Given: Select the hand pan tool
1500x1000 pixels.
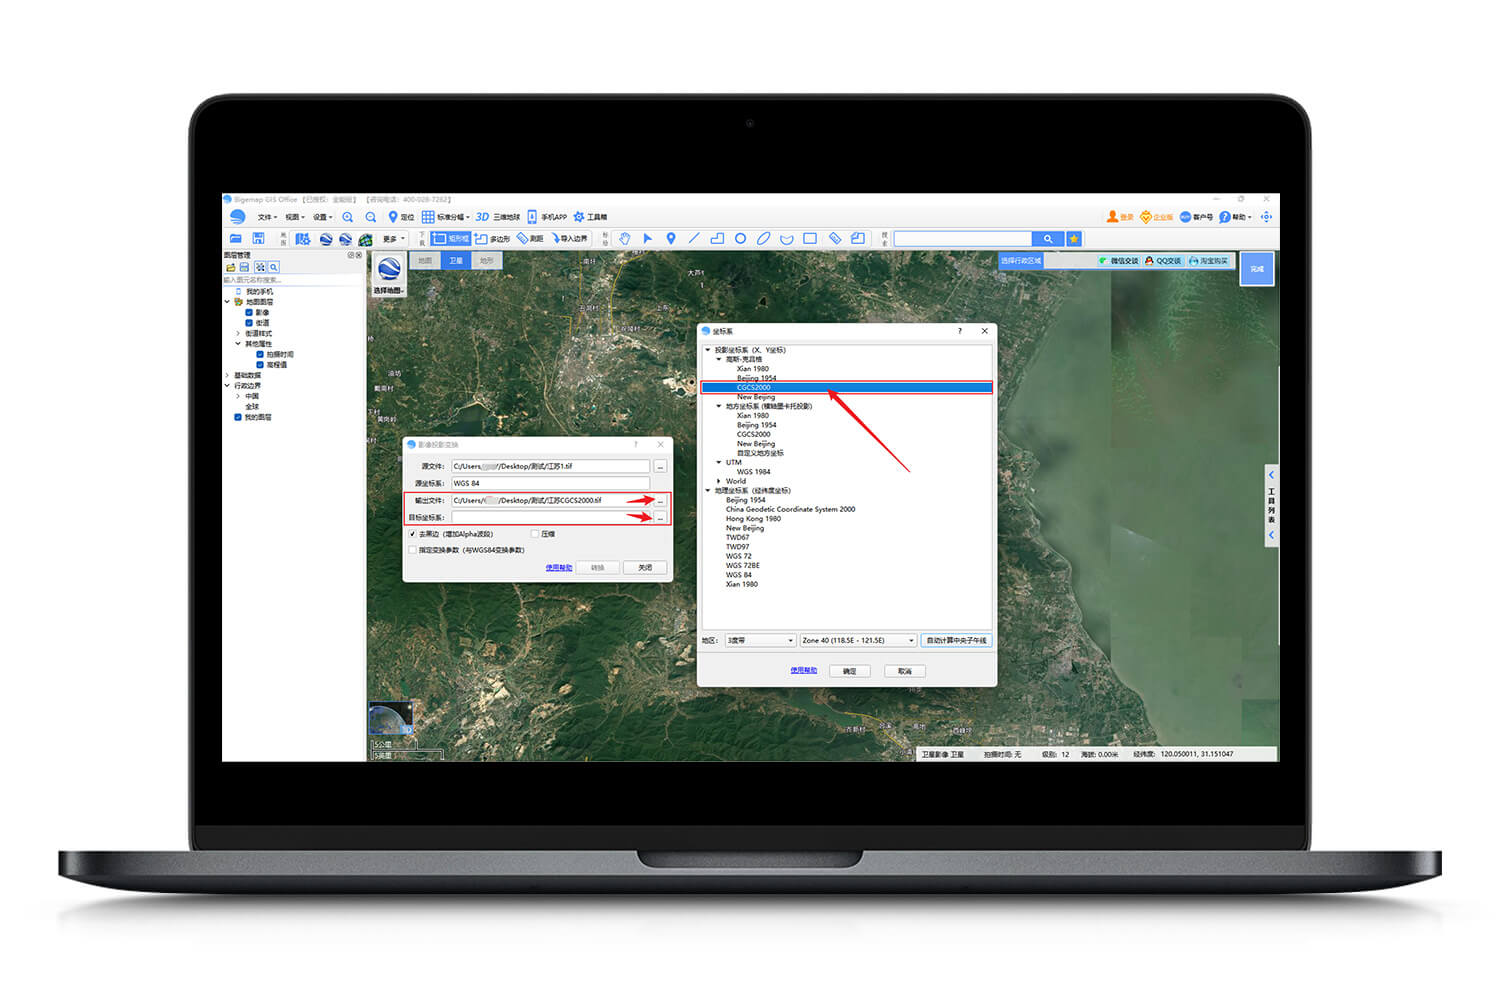Looking at the screenshot, I should (x=624, y=239).
